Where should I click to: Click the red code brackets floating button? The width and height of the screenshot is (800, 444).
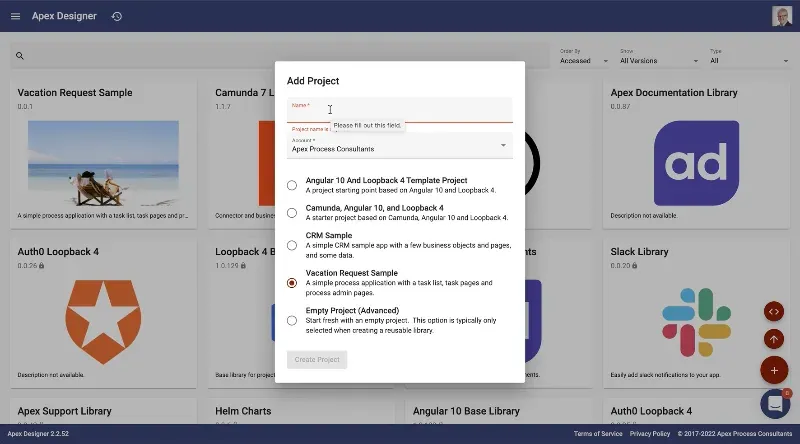773,312
